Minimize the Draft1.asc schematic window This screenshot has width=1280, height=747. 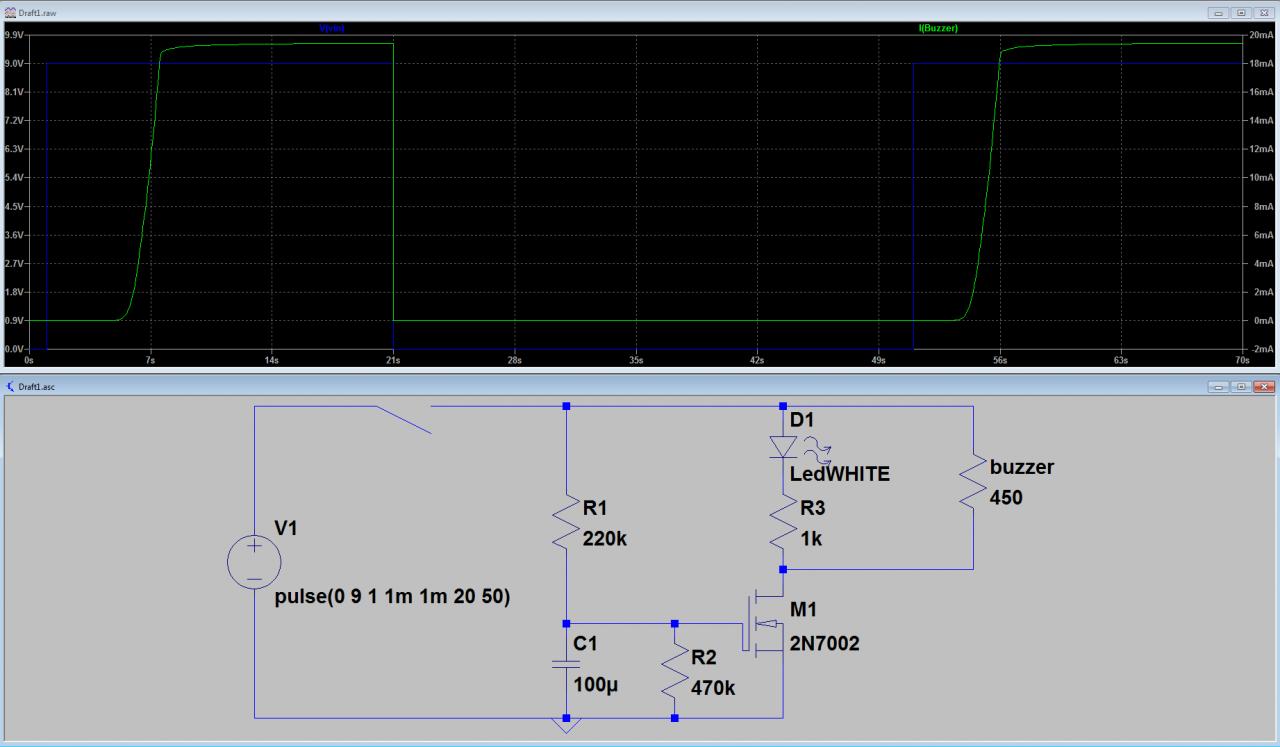click(1218, 387)
